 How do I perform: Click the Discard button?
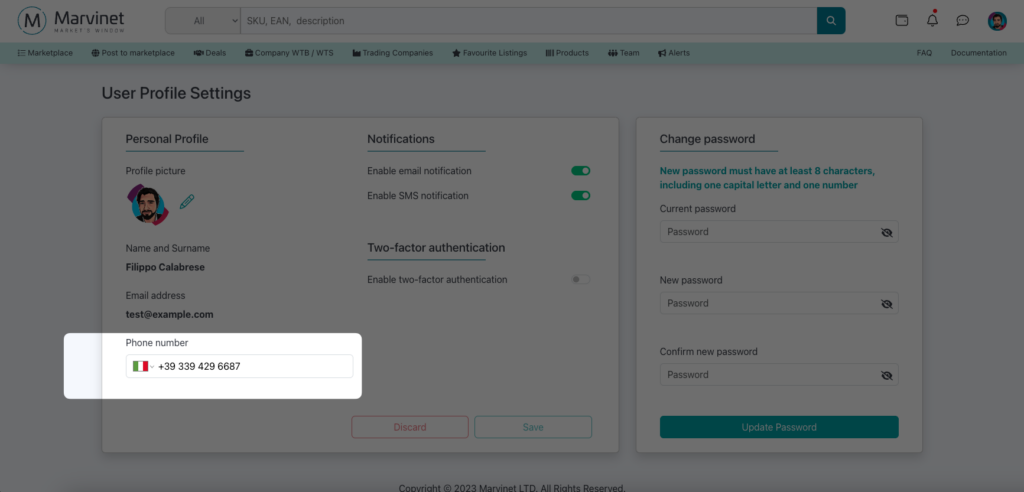[409, 427]
